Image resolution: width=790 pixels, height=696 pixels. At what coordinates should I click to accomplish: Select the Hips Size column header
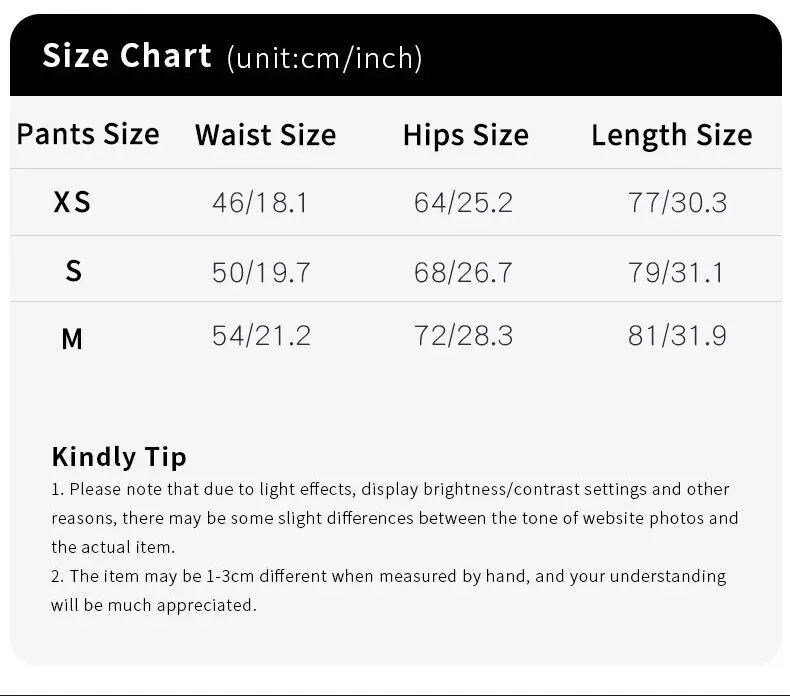pos(465,135)
